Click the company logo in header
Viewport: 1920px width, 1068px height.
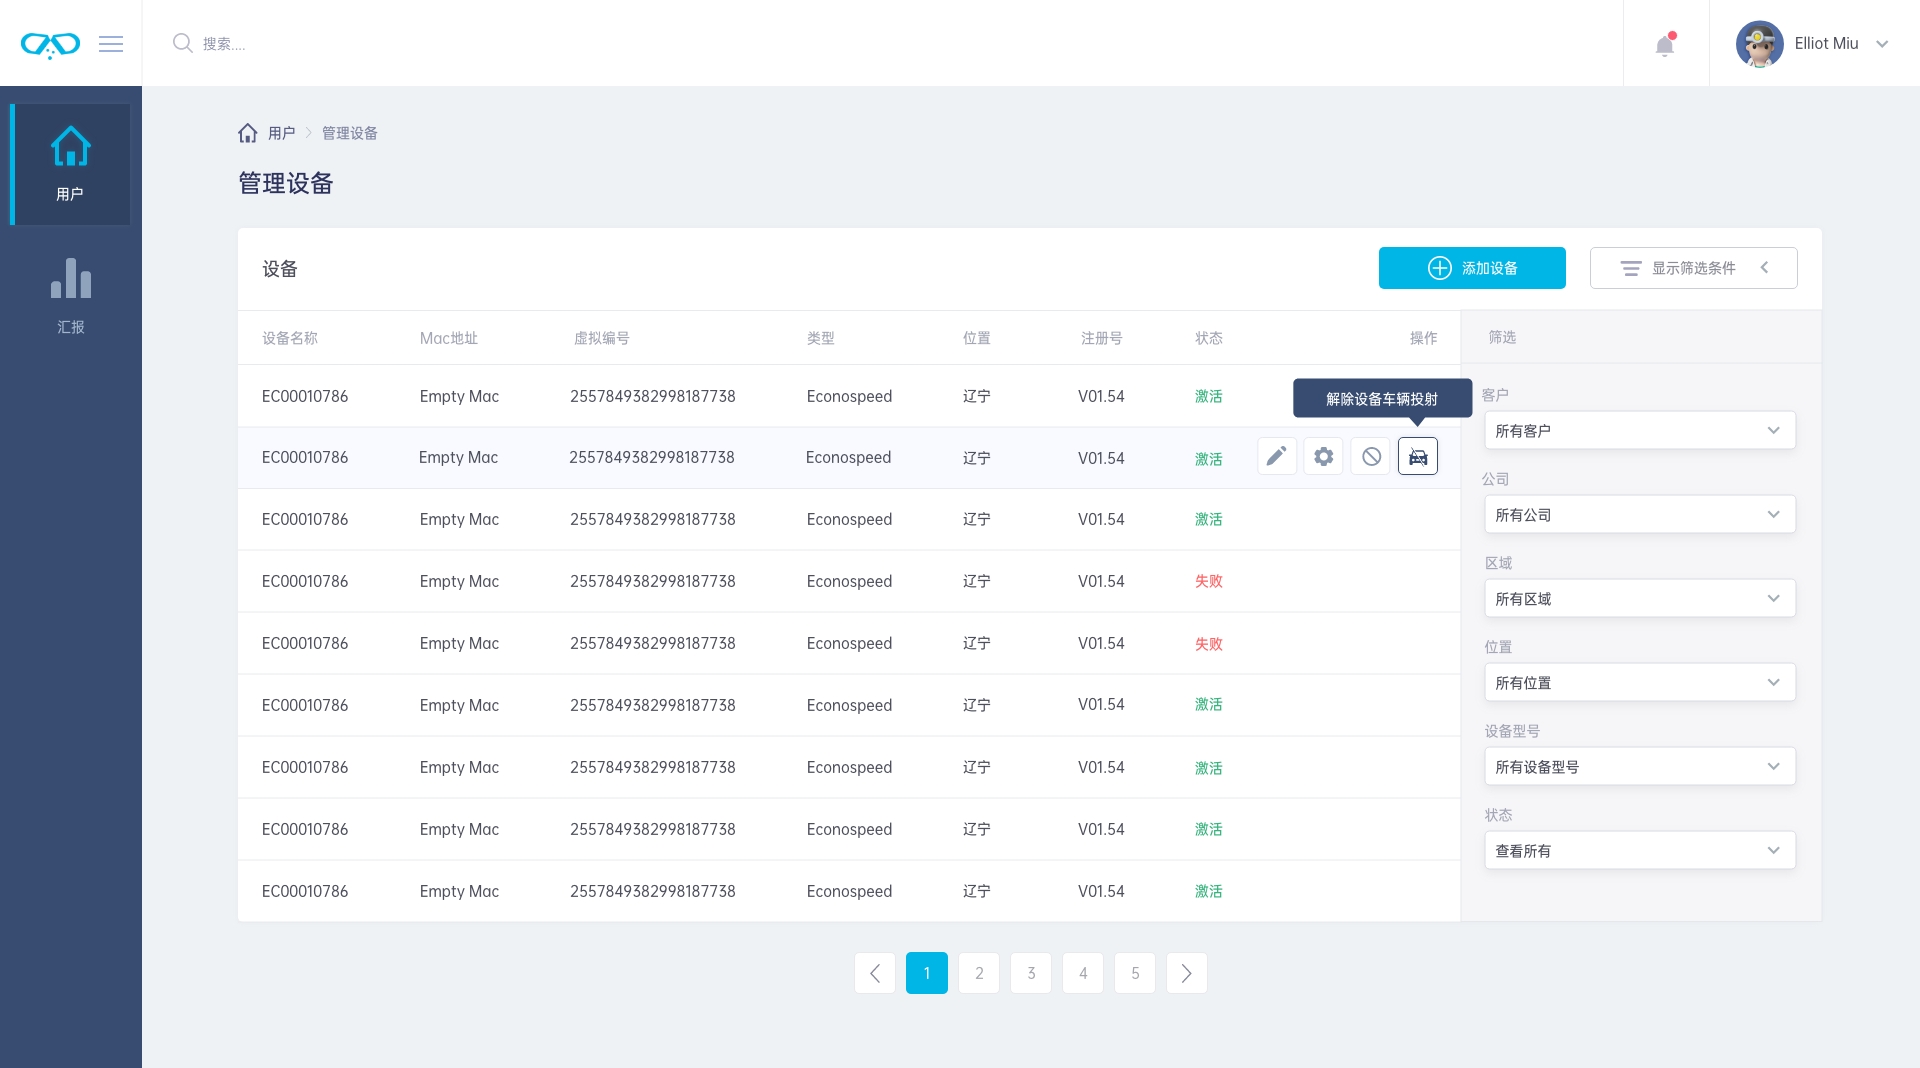click(x=50, y=45)
